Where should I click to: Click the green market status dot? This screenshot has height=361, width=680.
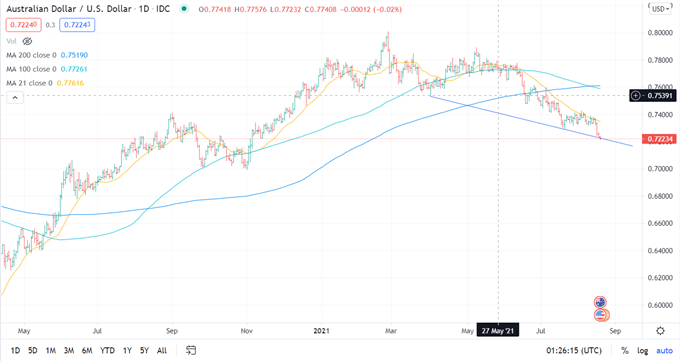(x=184, y=9)
